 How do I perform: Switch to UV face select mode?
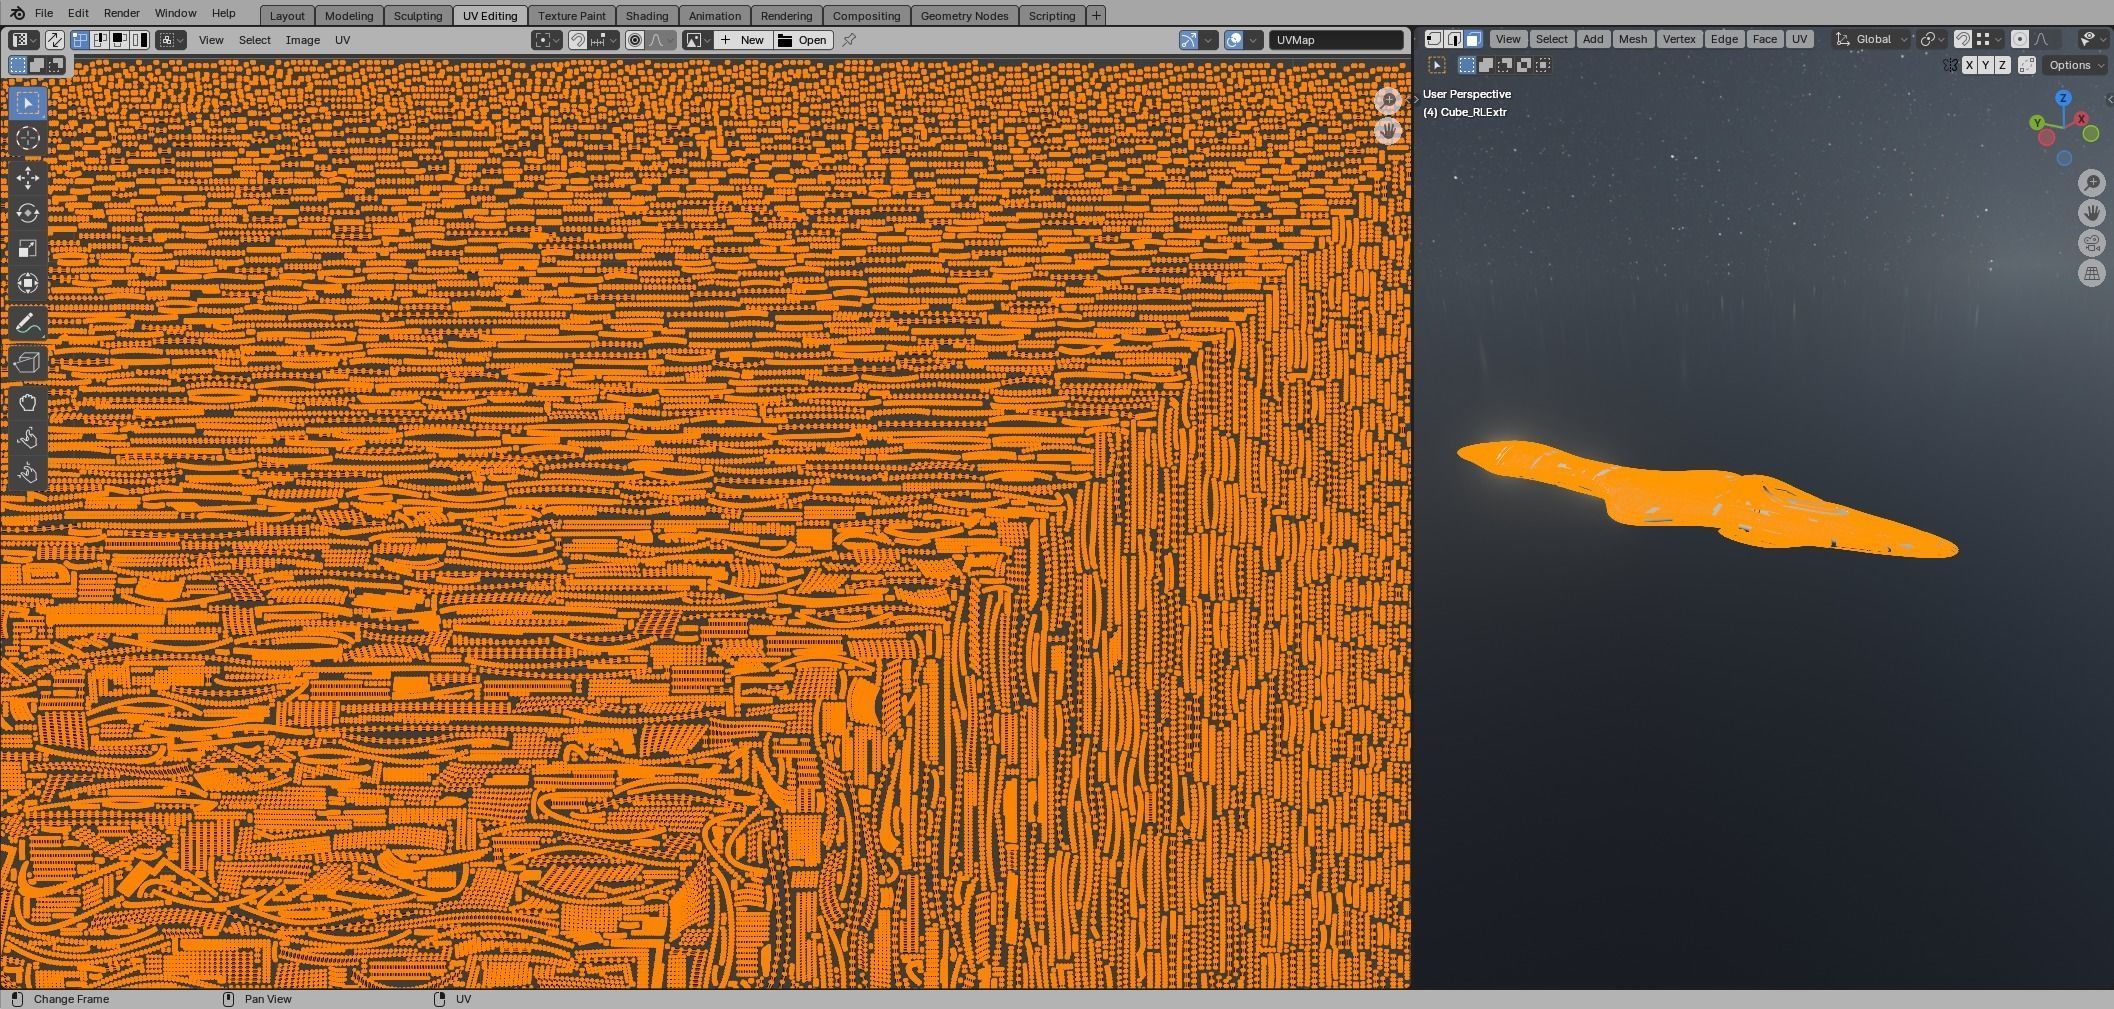(x=119, y=40)
